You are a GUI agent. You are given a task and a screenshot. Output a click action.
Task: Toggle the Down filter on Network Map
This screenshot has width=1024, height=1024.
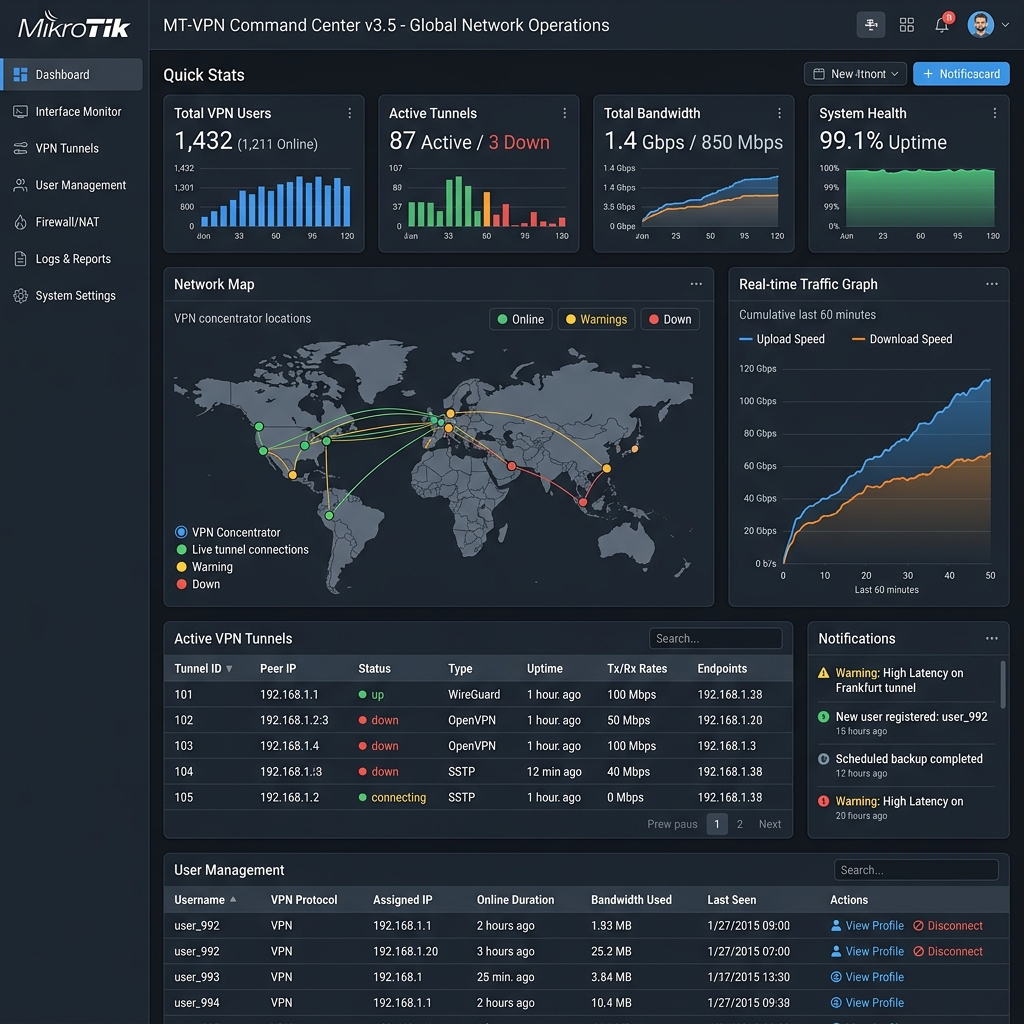[x=670, y=319]
